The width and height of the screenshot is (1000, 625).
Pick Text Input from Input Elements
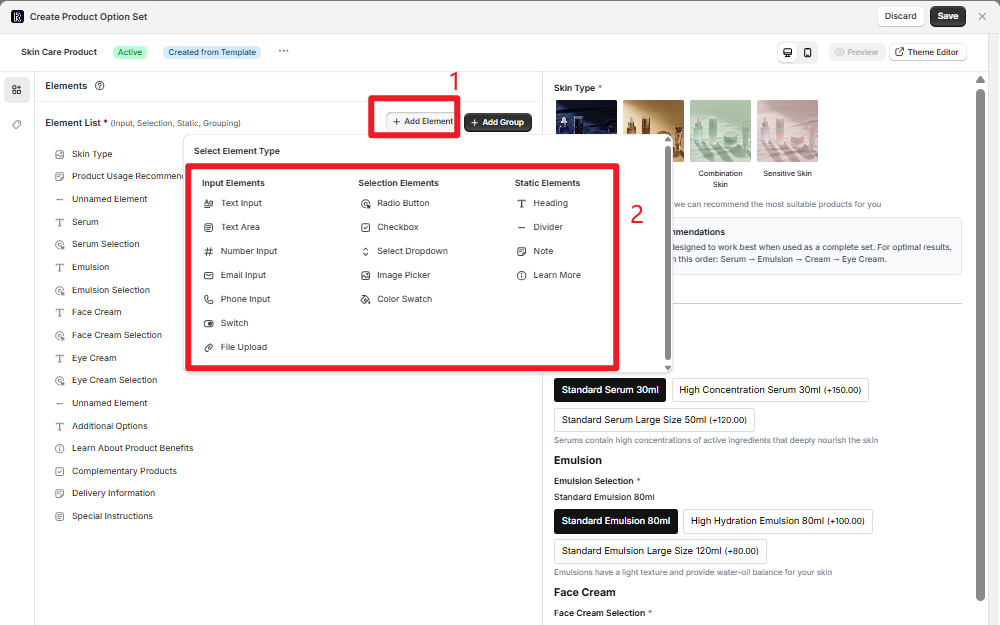pos(240,203)
